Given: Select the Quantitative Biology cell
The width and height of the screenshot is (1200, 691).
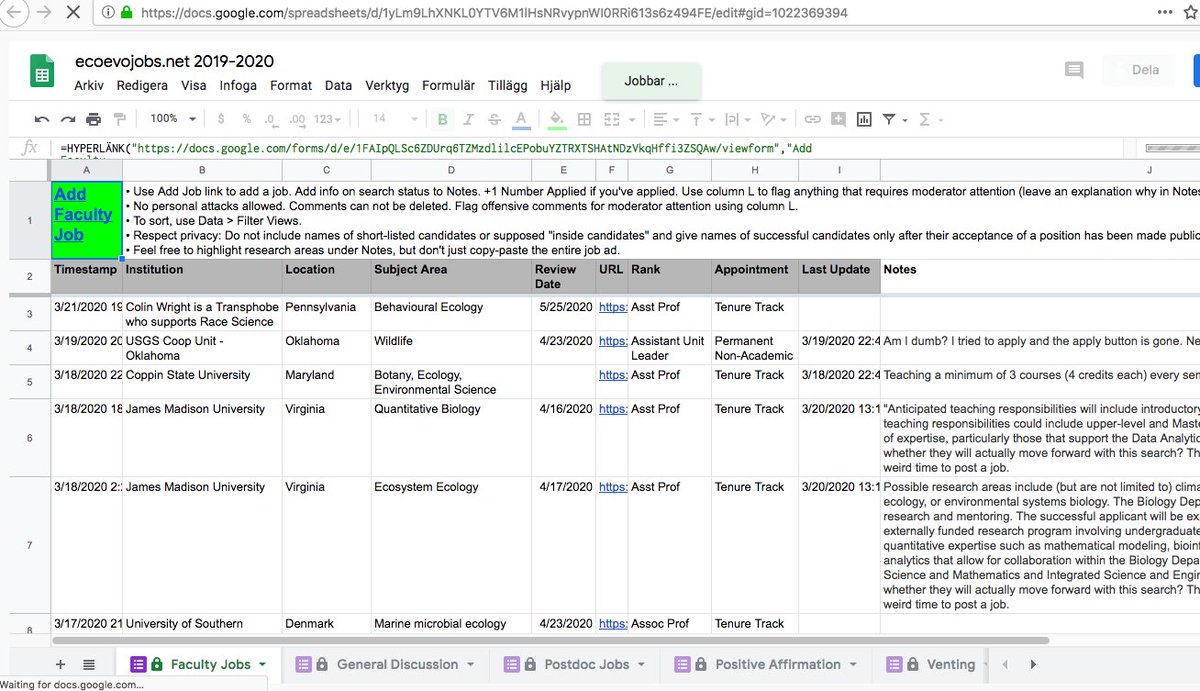Looking at the screenshot, I should [x=451, y=438].
